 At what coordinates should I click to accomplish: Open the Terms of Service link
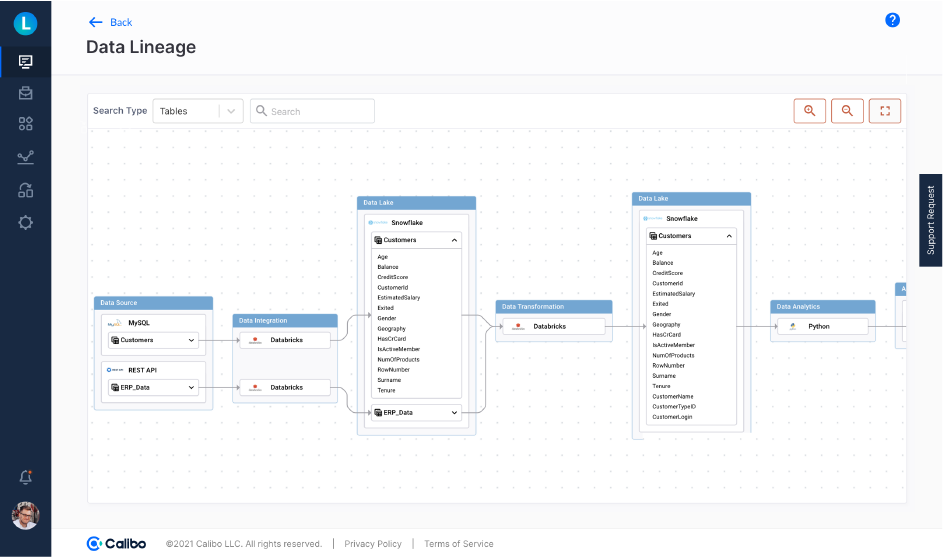tap(459, 544)
